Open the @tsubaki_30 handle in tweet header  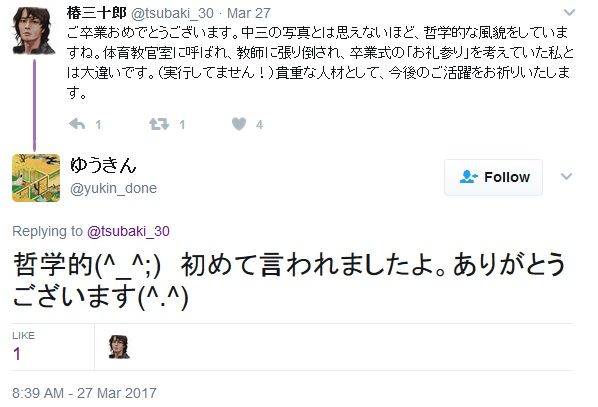click(172, 13)
